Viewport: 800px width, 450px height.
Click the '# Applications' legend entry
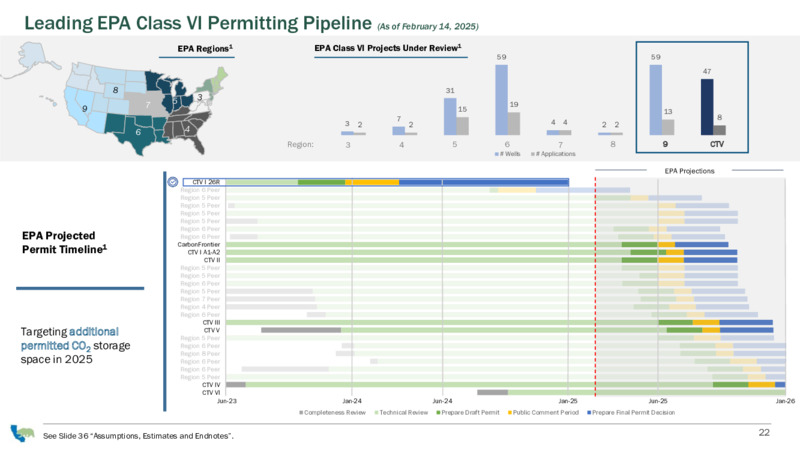tap(553, 154)
